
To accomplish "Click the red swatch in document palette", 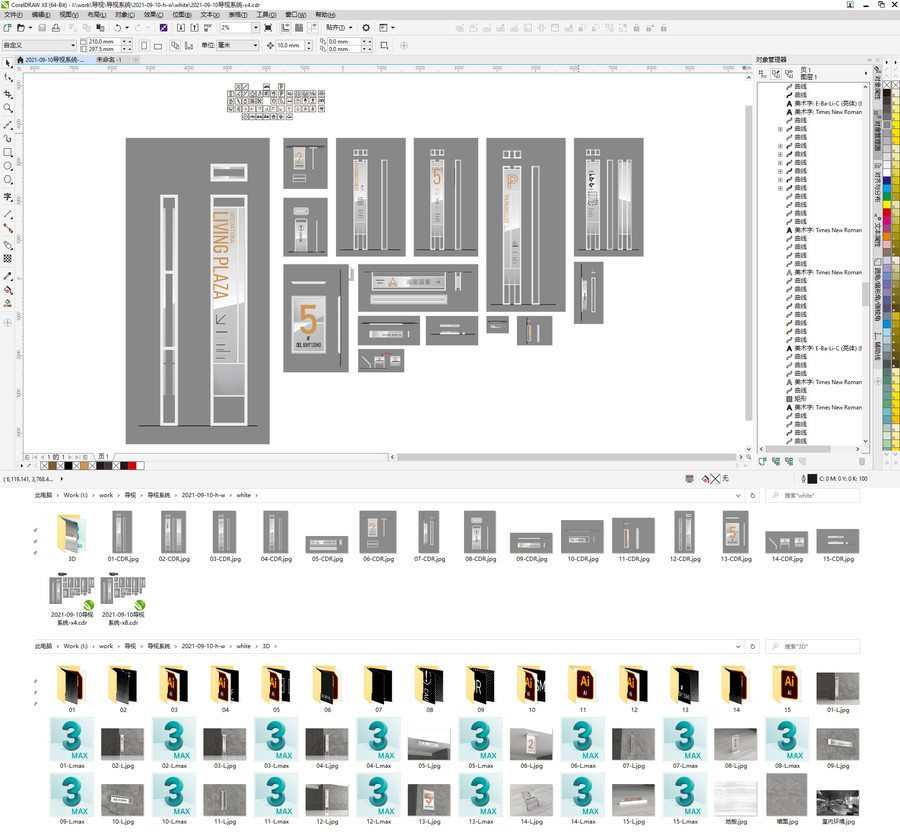I will click(x=132, y=465).
